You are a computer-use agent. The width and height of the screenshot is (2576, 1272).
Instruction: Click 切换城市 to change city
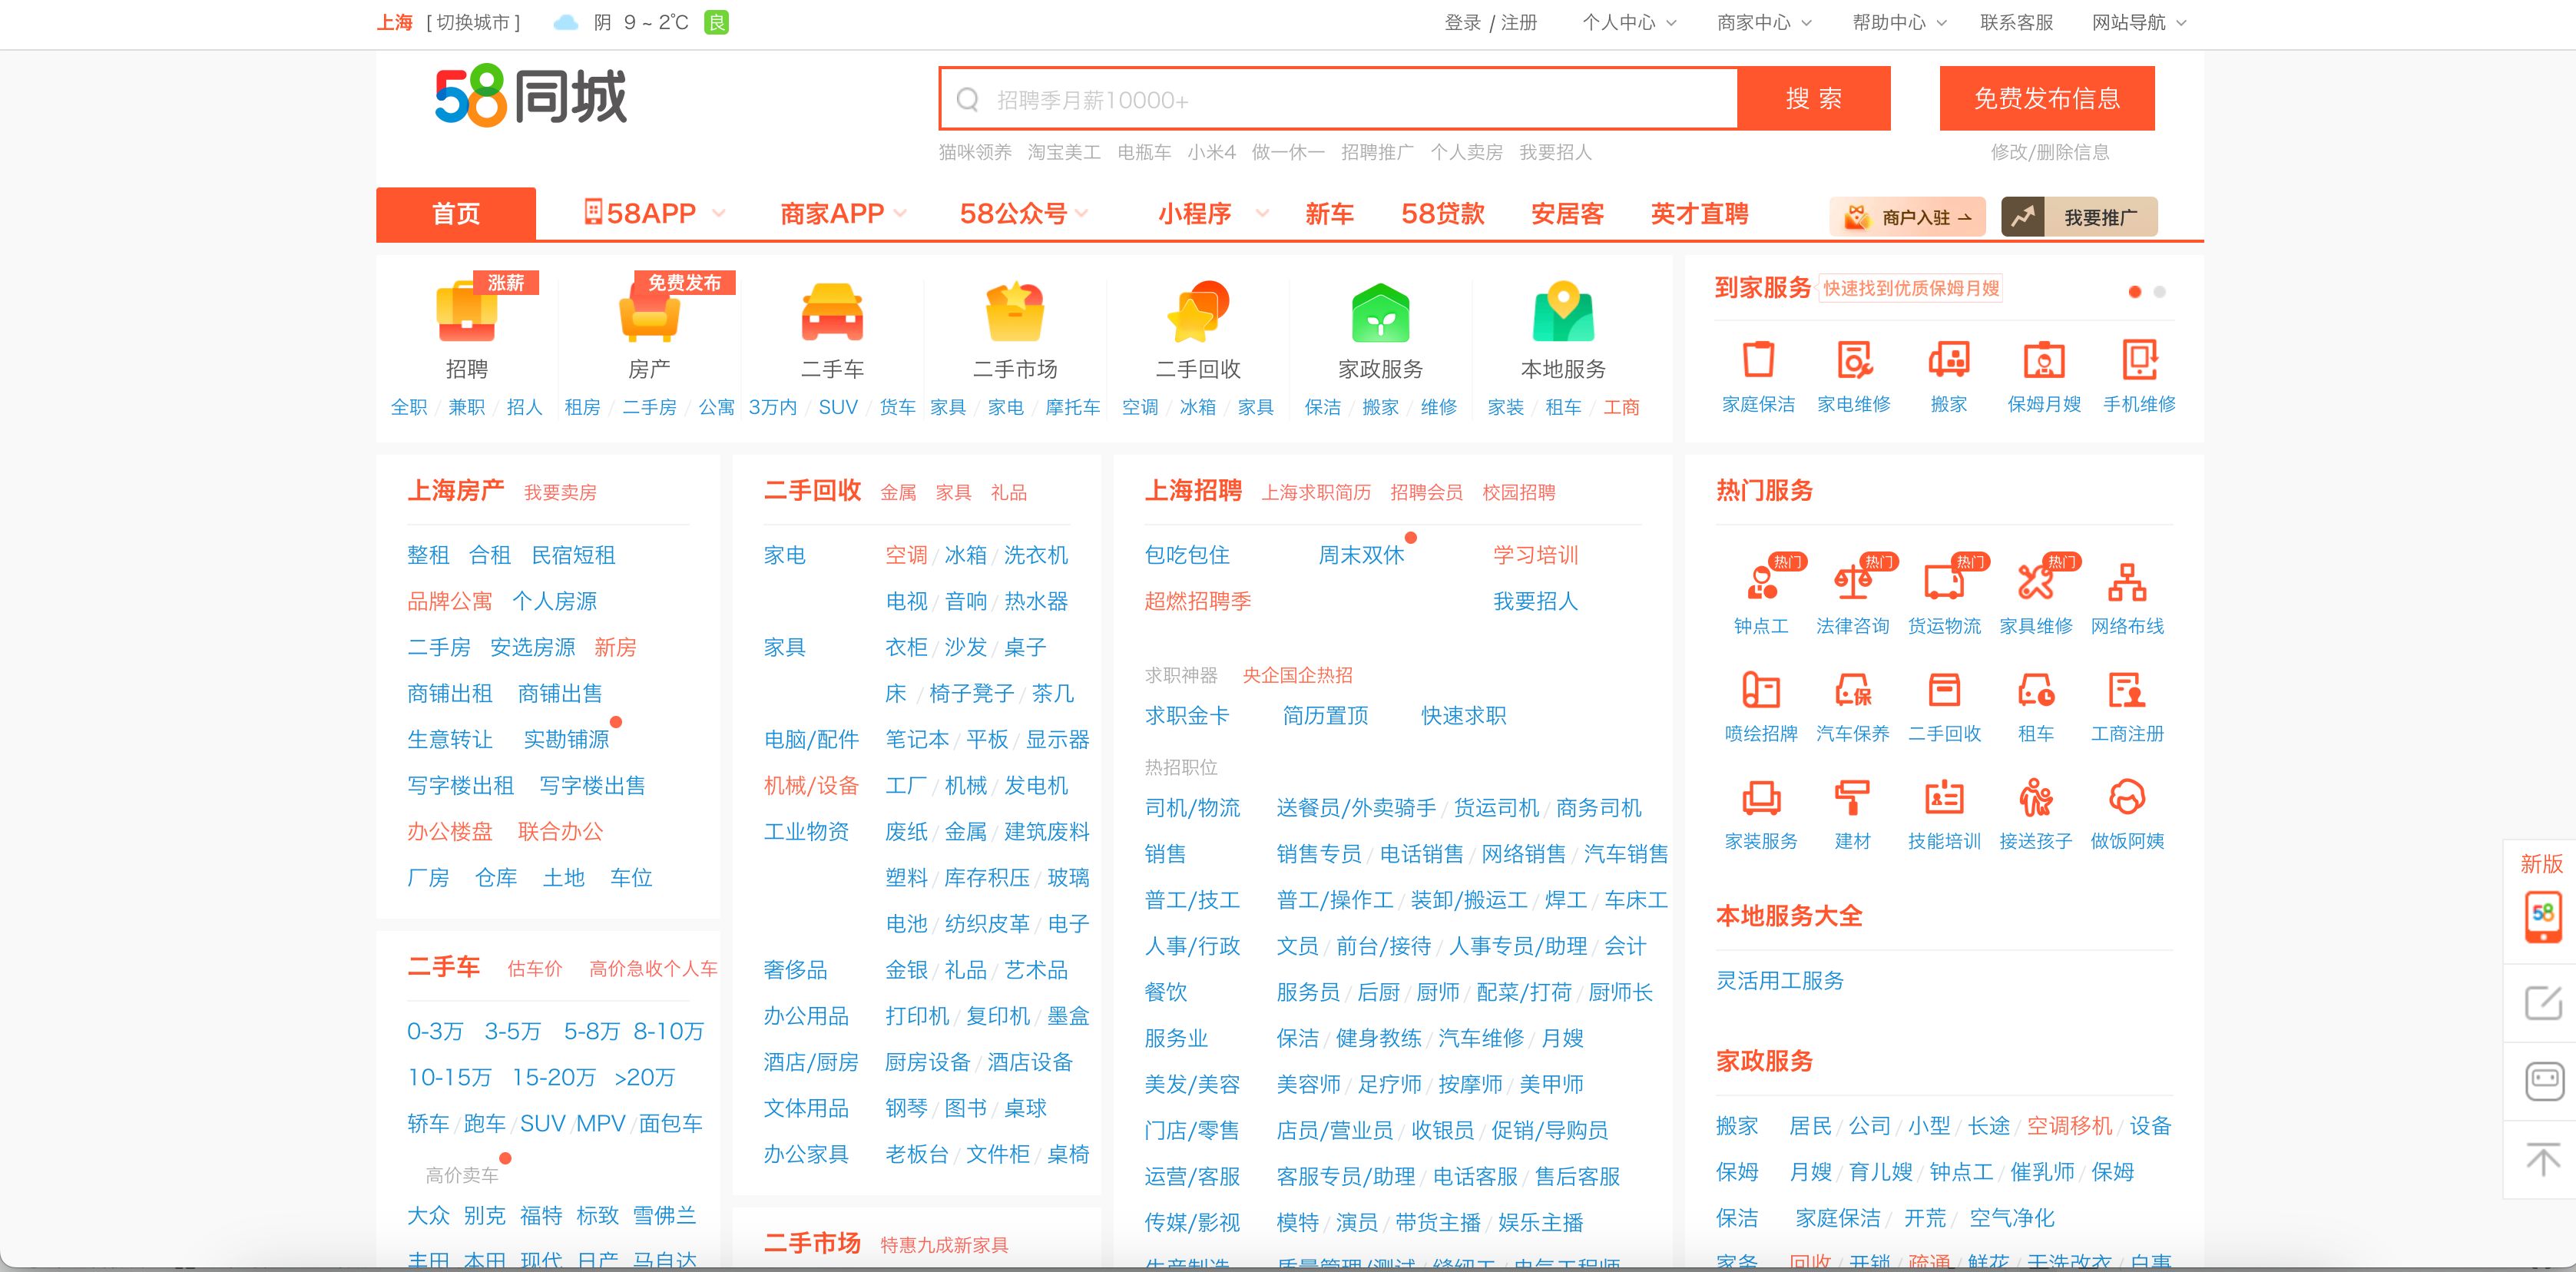[473, 22]
